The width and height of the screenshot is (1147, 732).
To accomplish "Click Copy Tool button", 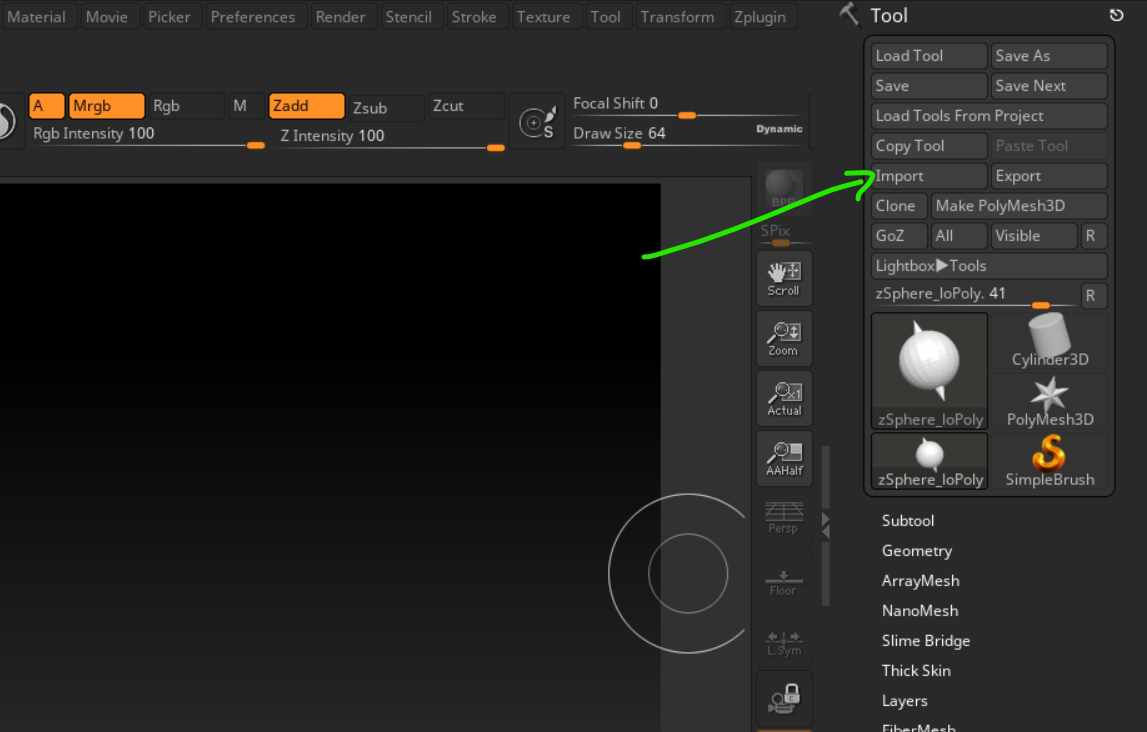I will (x=929, y=146).
